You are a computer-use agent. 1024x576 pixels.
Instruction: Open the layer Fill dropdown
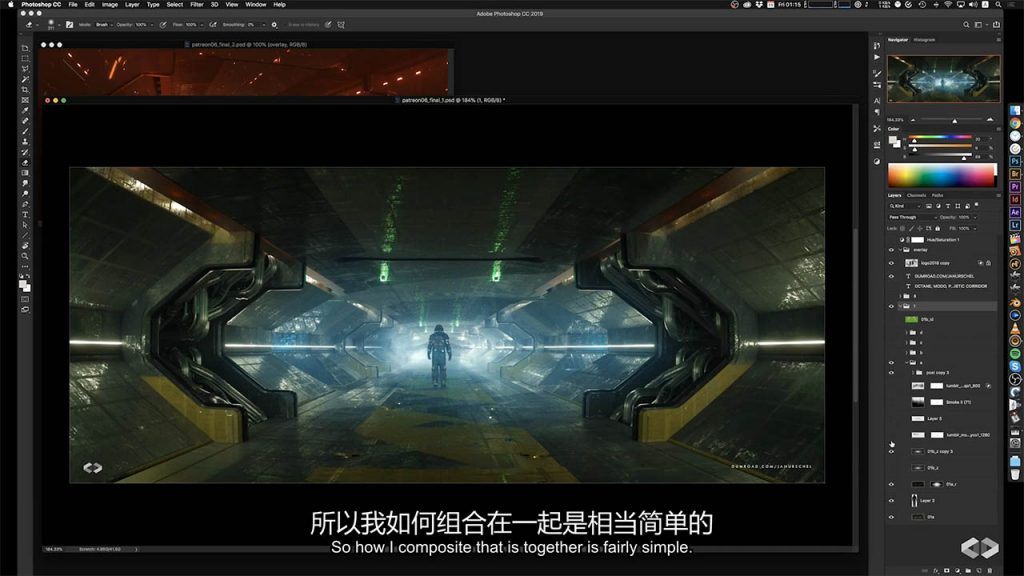click(x=975, y=229)
